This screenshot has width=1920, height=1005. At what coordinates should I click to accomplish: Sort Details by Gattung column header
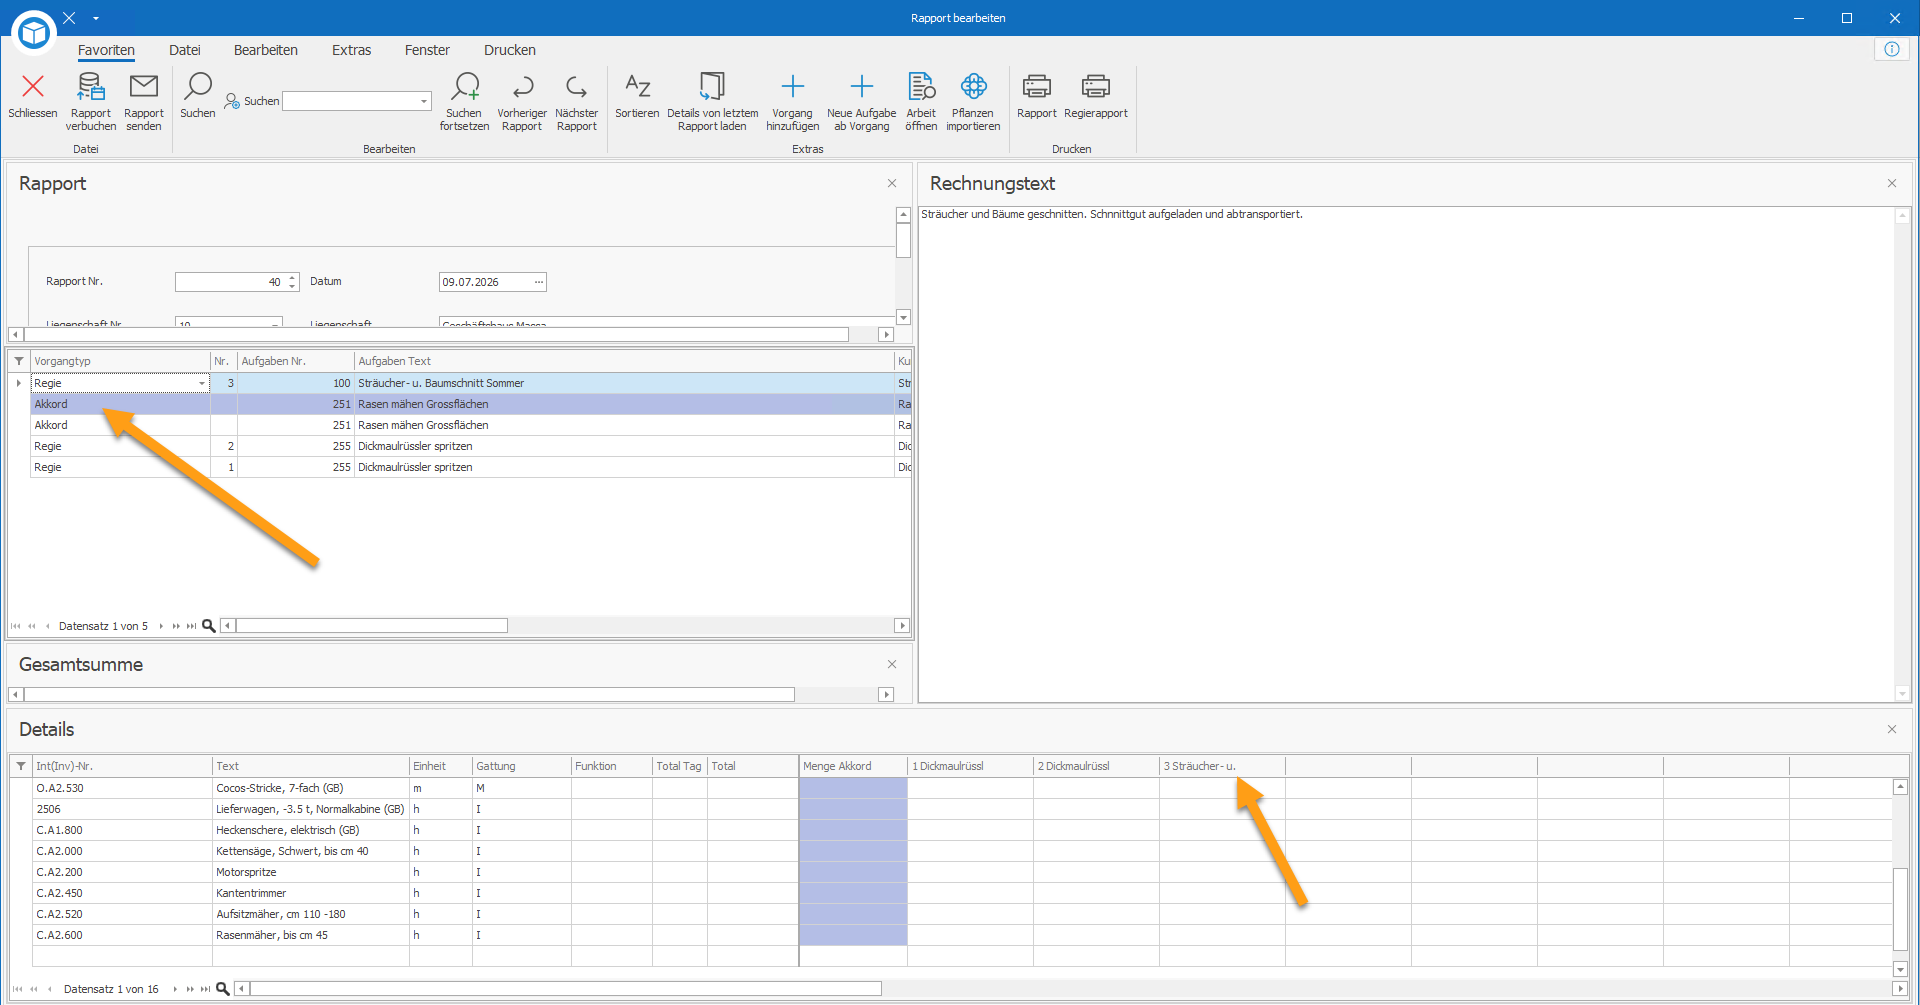[x=521, y=766]
